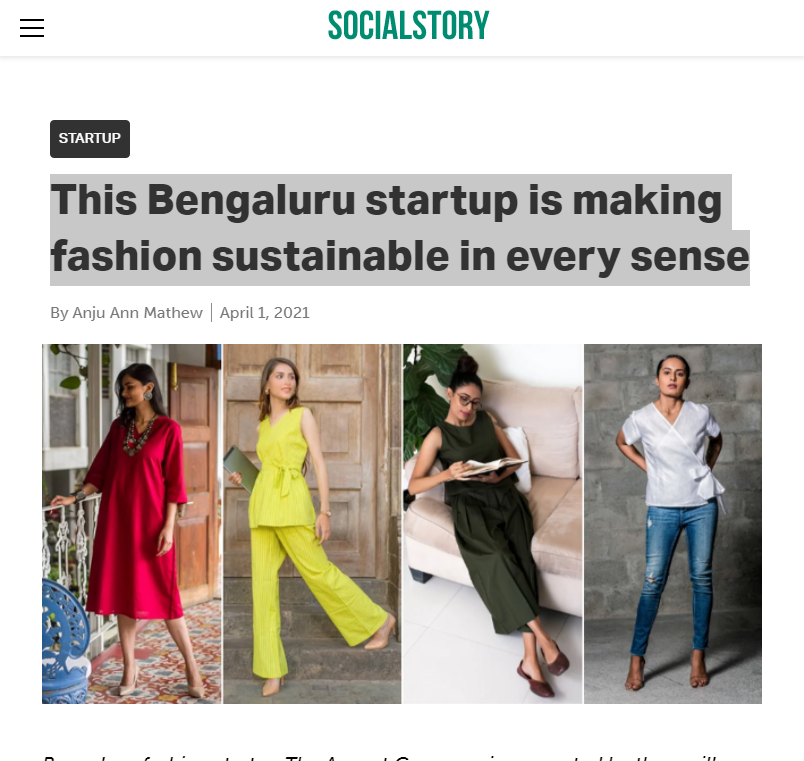Click the woman reading on sofa image
Viewport: 804px width, 761px height.
(491, 523)
